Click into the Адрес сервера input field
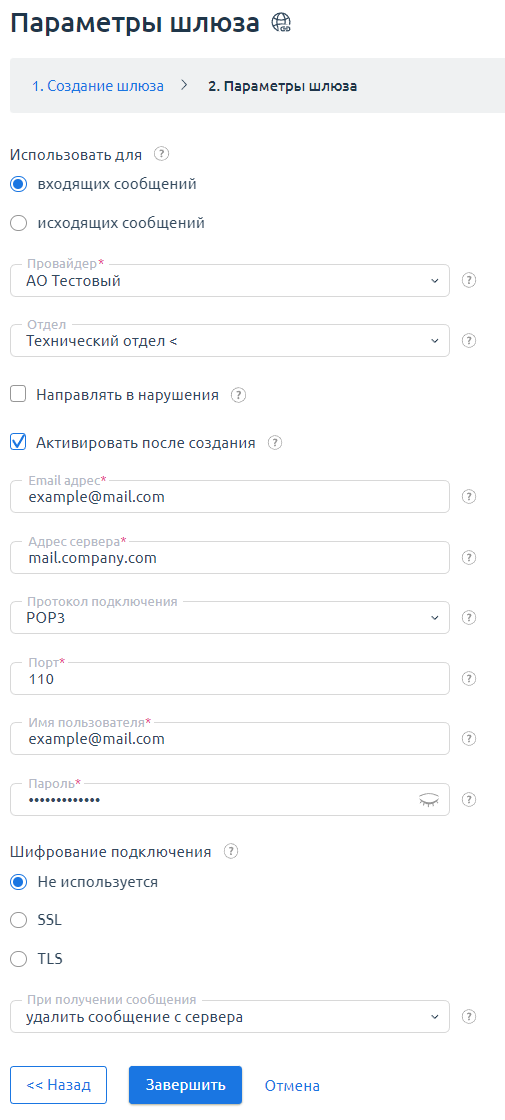The height and width of the screenshot is (1120, 505). pos(230,558)
